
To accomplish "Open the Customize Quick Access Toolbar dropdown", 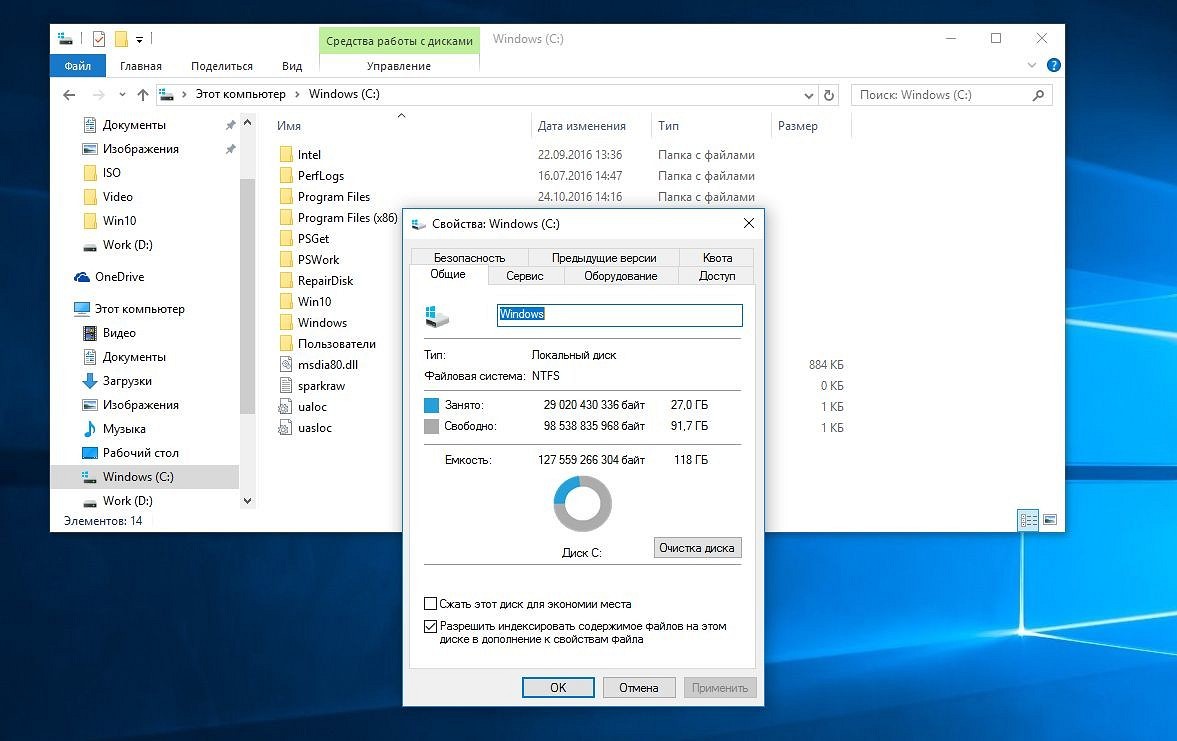I will (140, 39).
